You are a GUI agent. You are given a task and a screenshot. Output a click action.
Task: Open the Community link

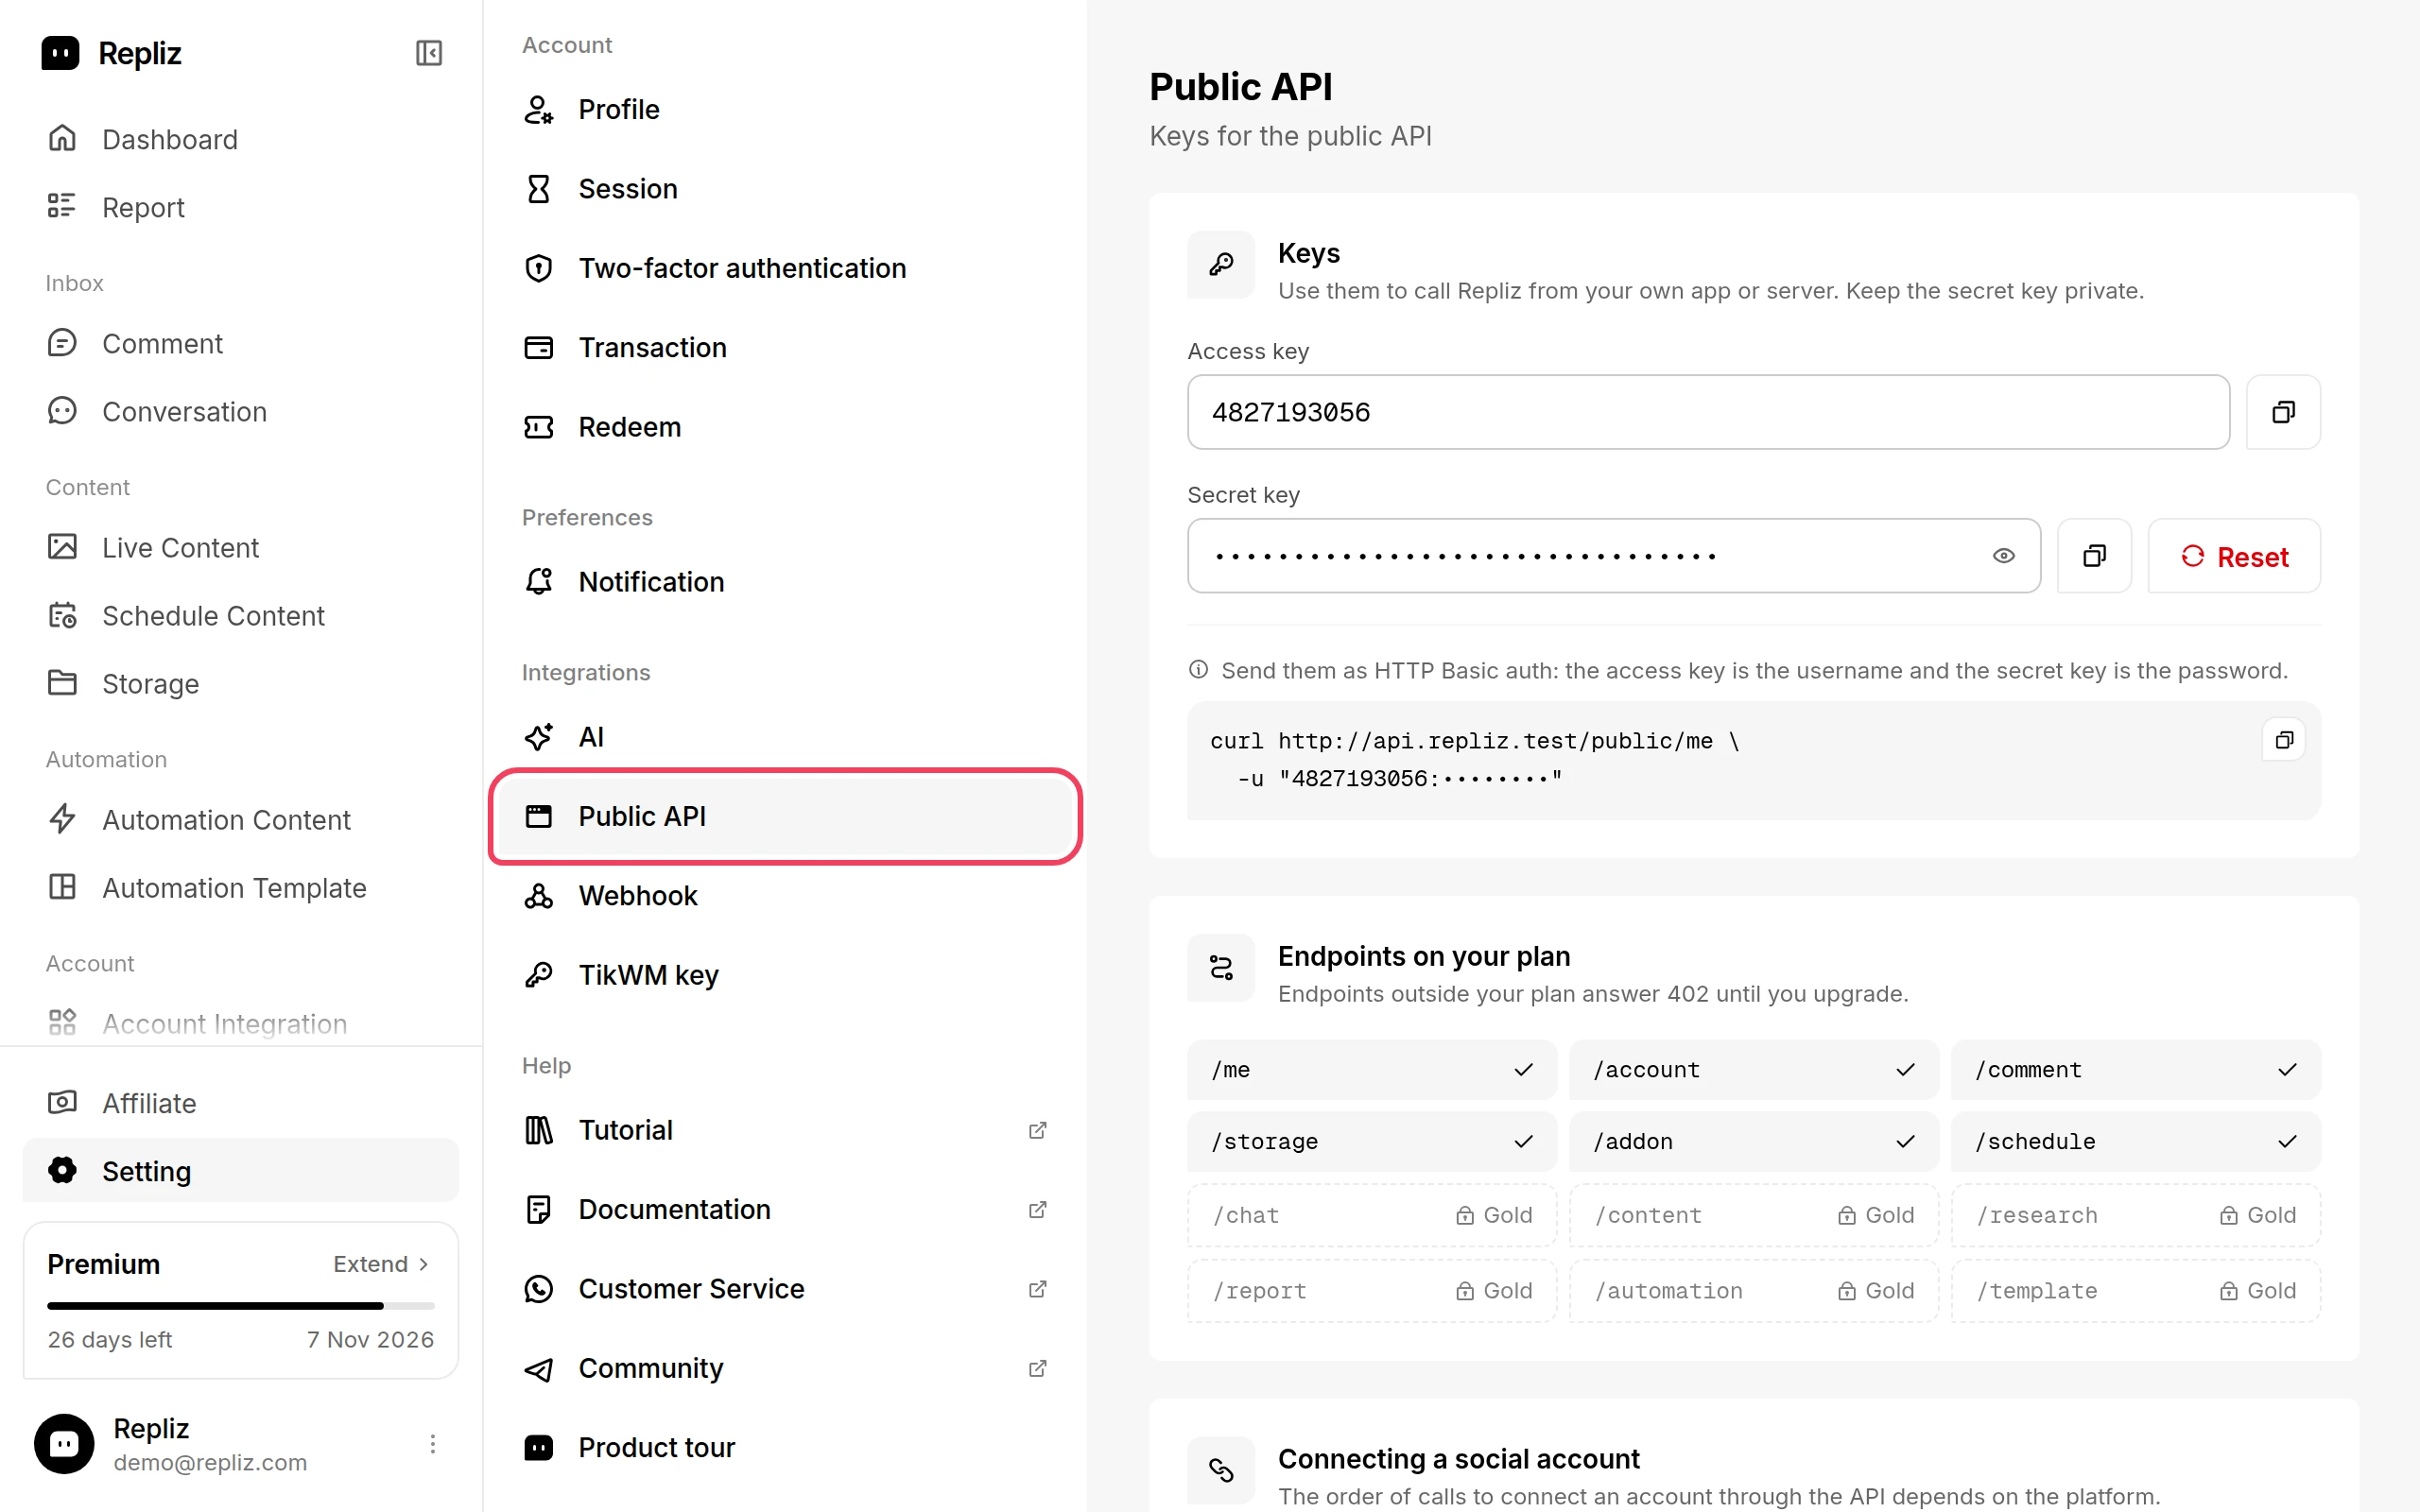point(785,1368)
